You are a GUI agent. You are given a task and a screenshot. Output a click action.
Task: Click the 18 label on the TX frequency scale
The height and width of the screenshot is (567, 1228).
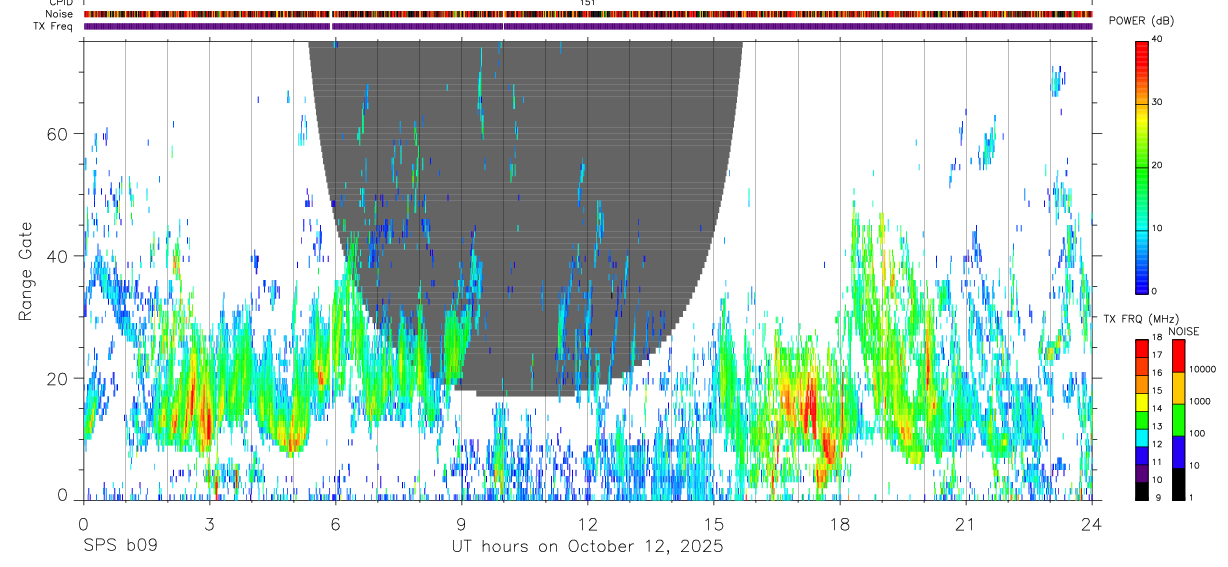pos(1157,340)
